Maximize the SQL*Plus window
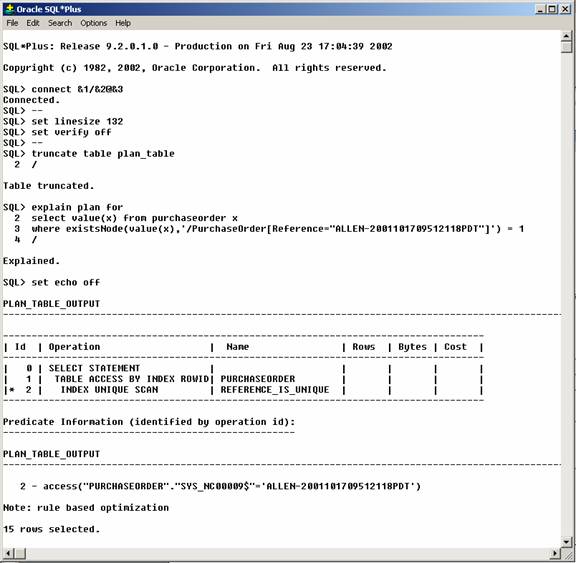 (x=552, y=9)
